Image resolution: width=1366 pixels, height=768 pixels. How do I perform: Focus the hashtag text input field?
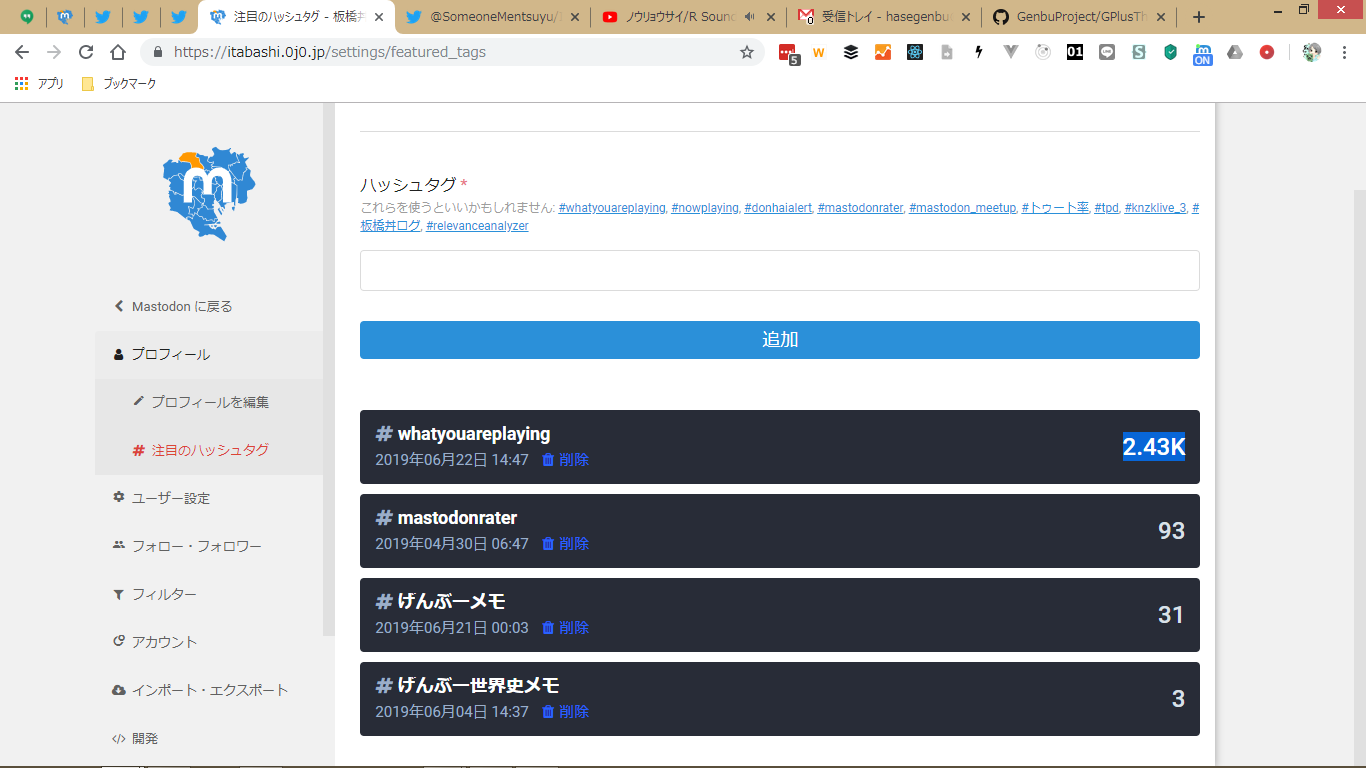[x=779, y=271]
